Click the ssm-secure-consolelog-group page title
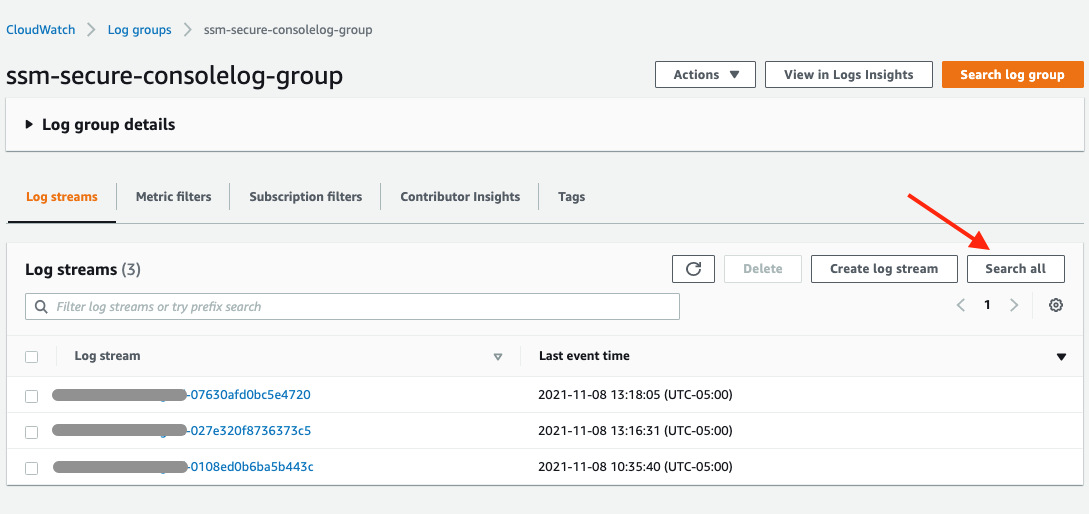The image size is (1089, 514). (x=174, y=76)
